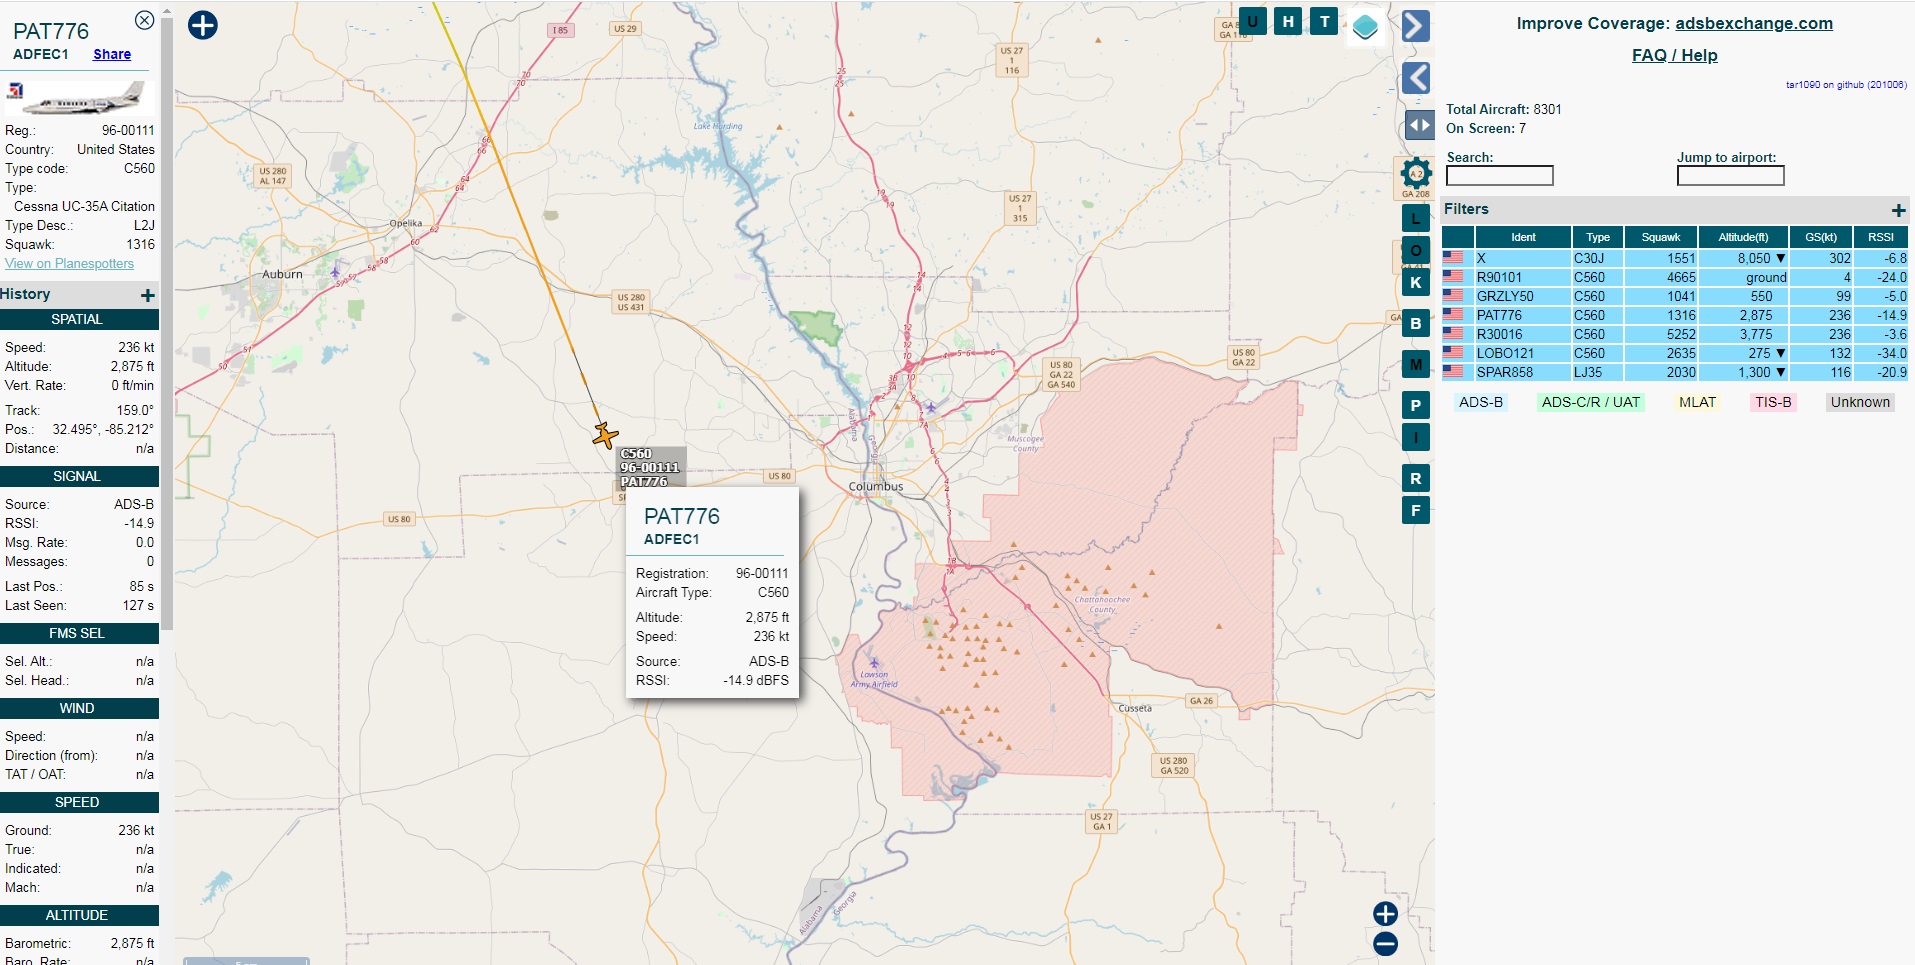
Task: Select aircraft row PAT776 in table
Action: coord(1674,315)
